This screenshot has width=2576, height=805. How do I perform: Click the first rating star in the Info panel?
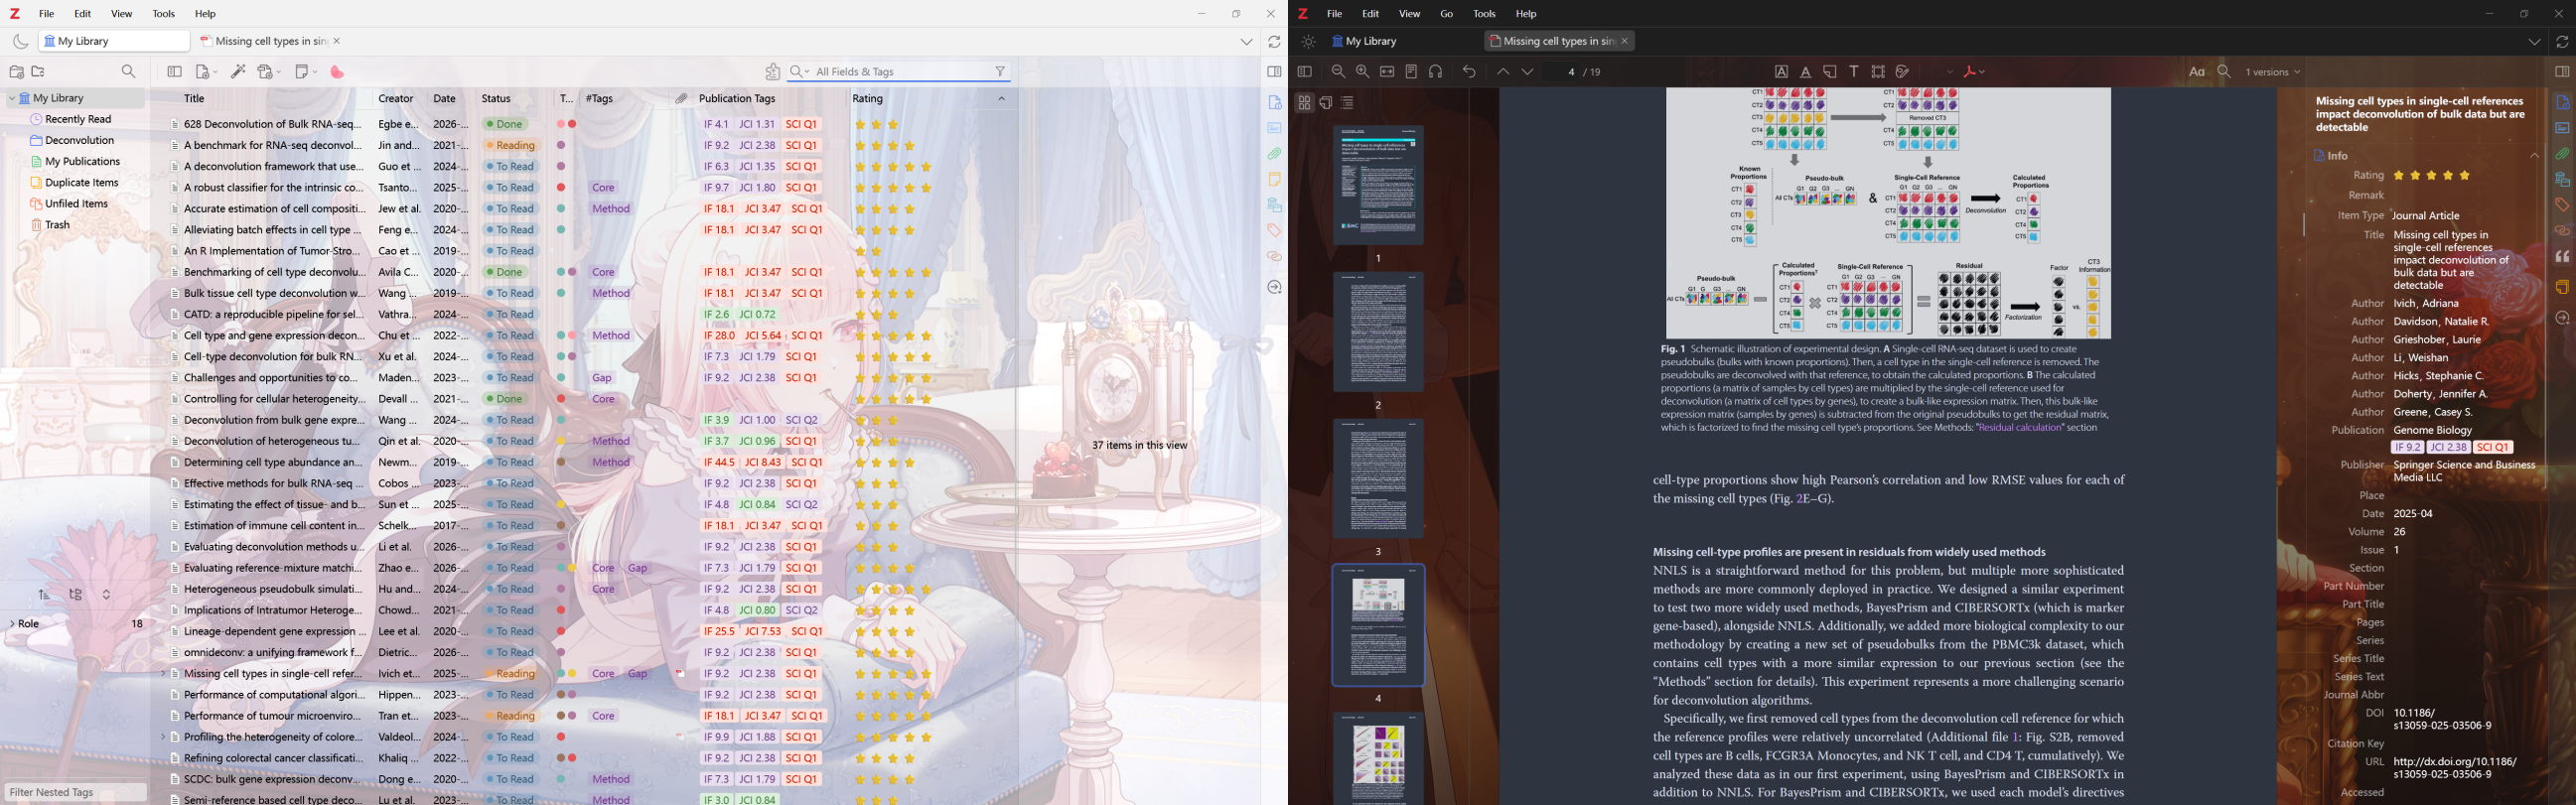(2398, 176)
